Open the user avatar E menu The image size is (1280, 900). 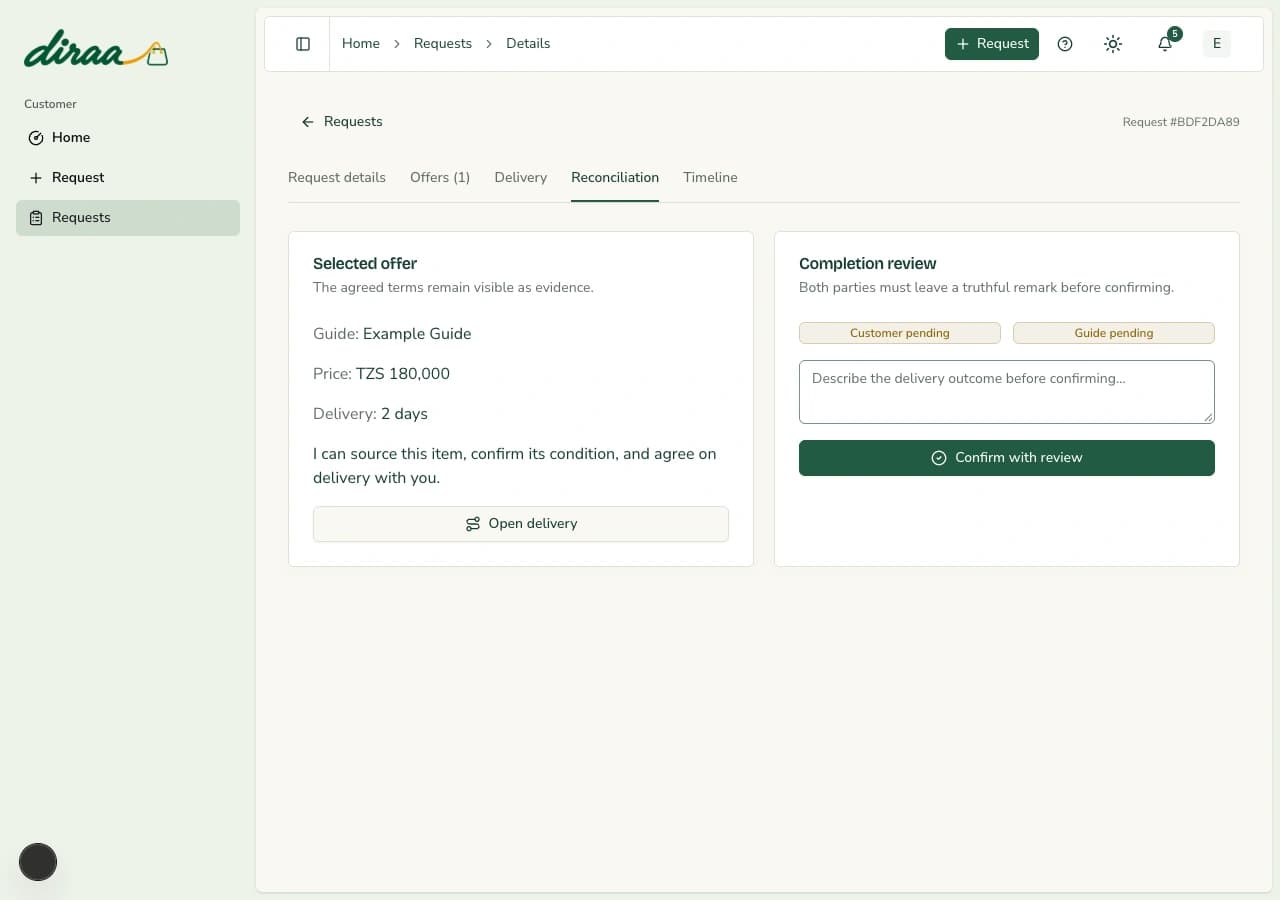point(1217,44)
